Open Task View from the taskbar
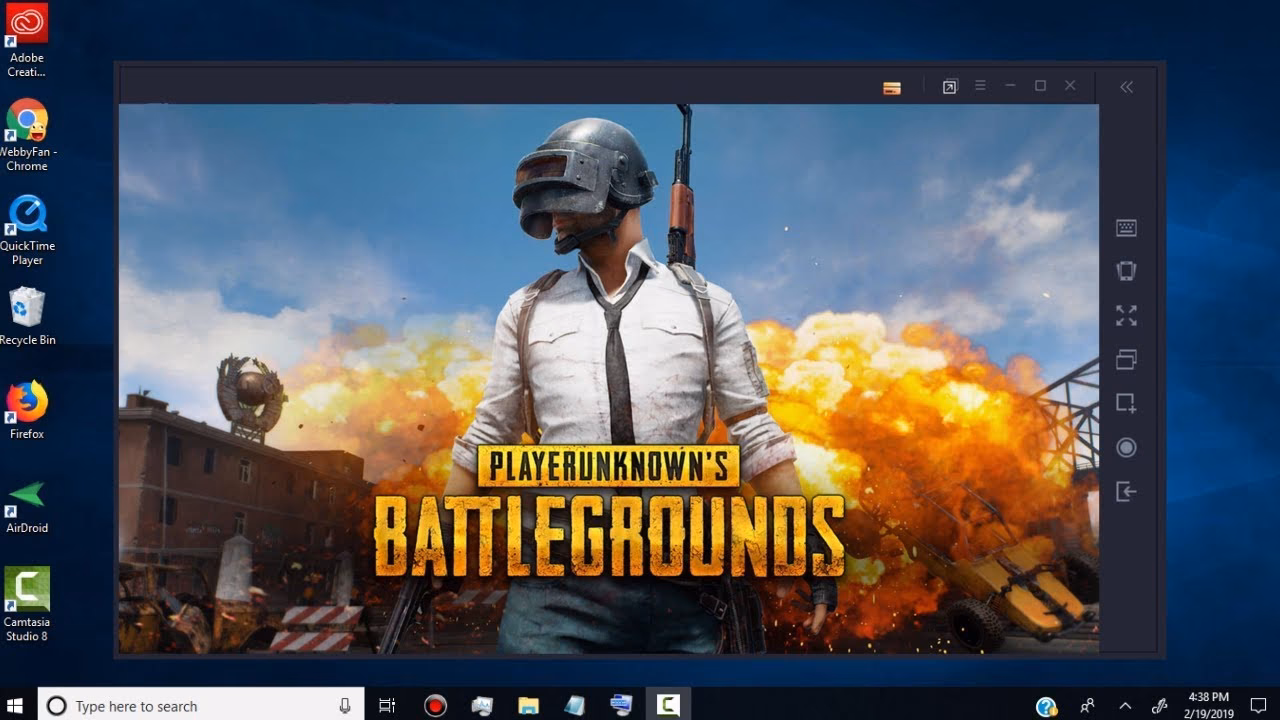The image size is (1280, 720). [387, 705]
